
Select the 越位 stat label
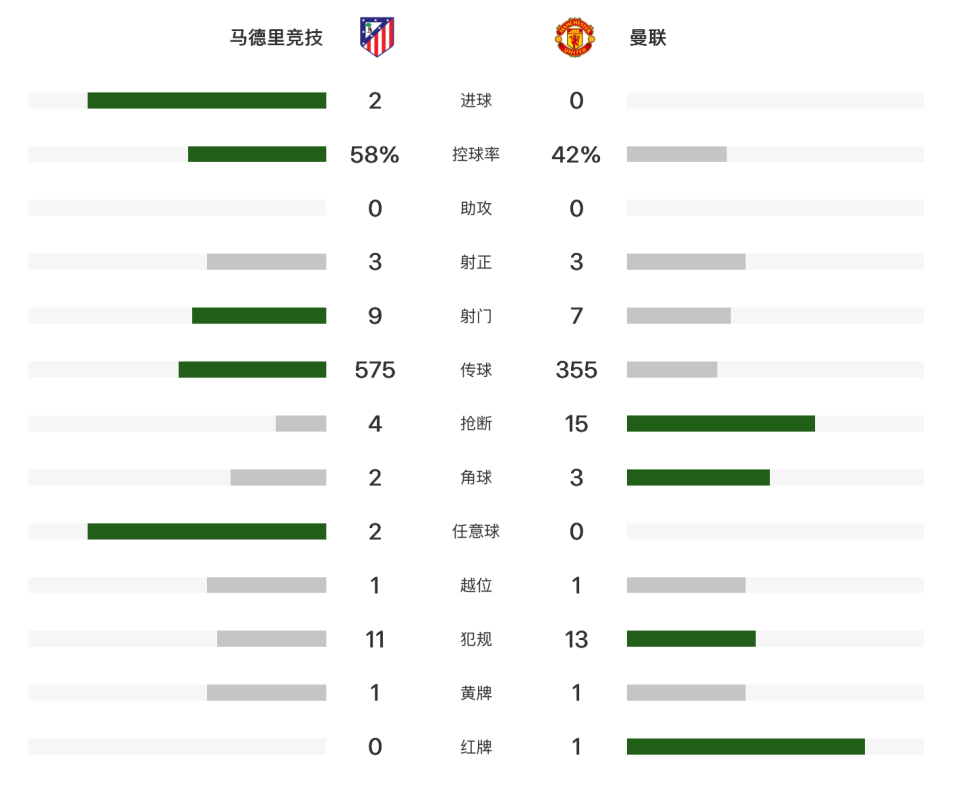476,585
